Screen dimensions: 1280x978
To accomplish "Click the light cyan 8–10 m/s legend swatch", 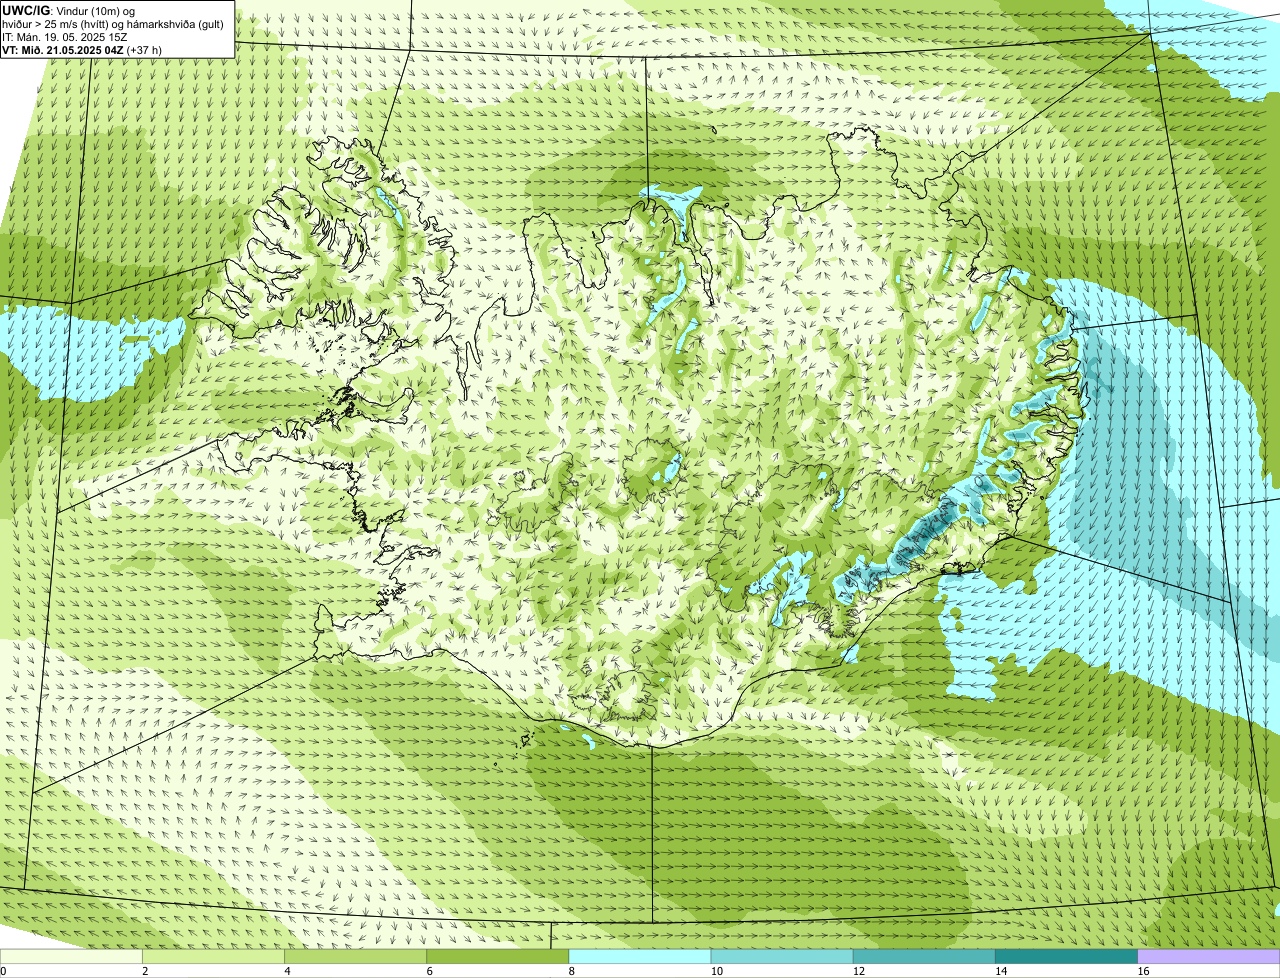I will pos(640,957).
